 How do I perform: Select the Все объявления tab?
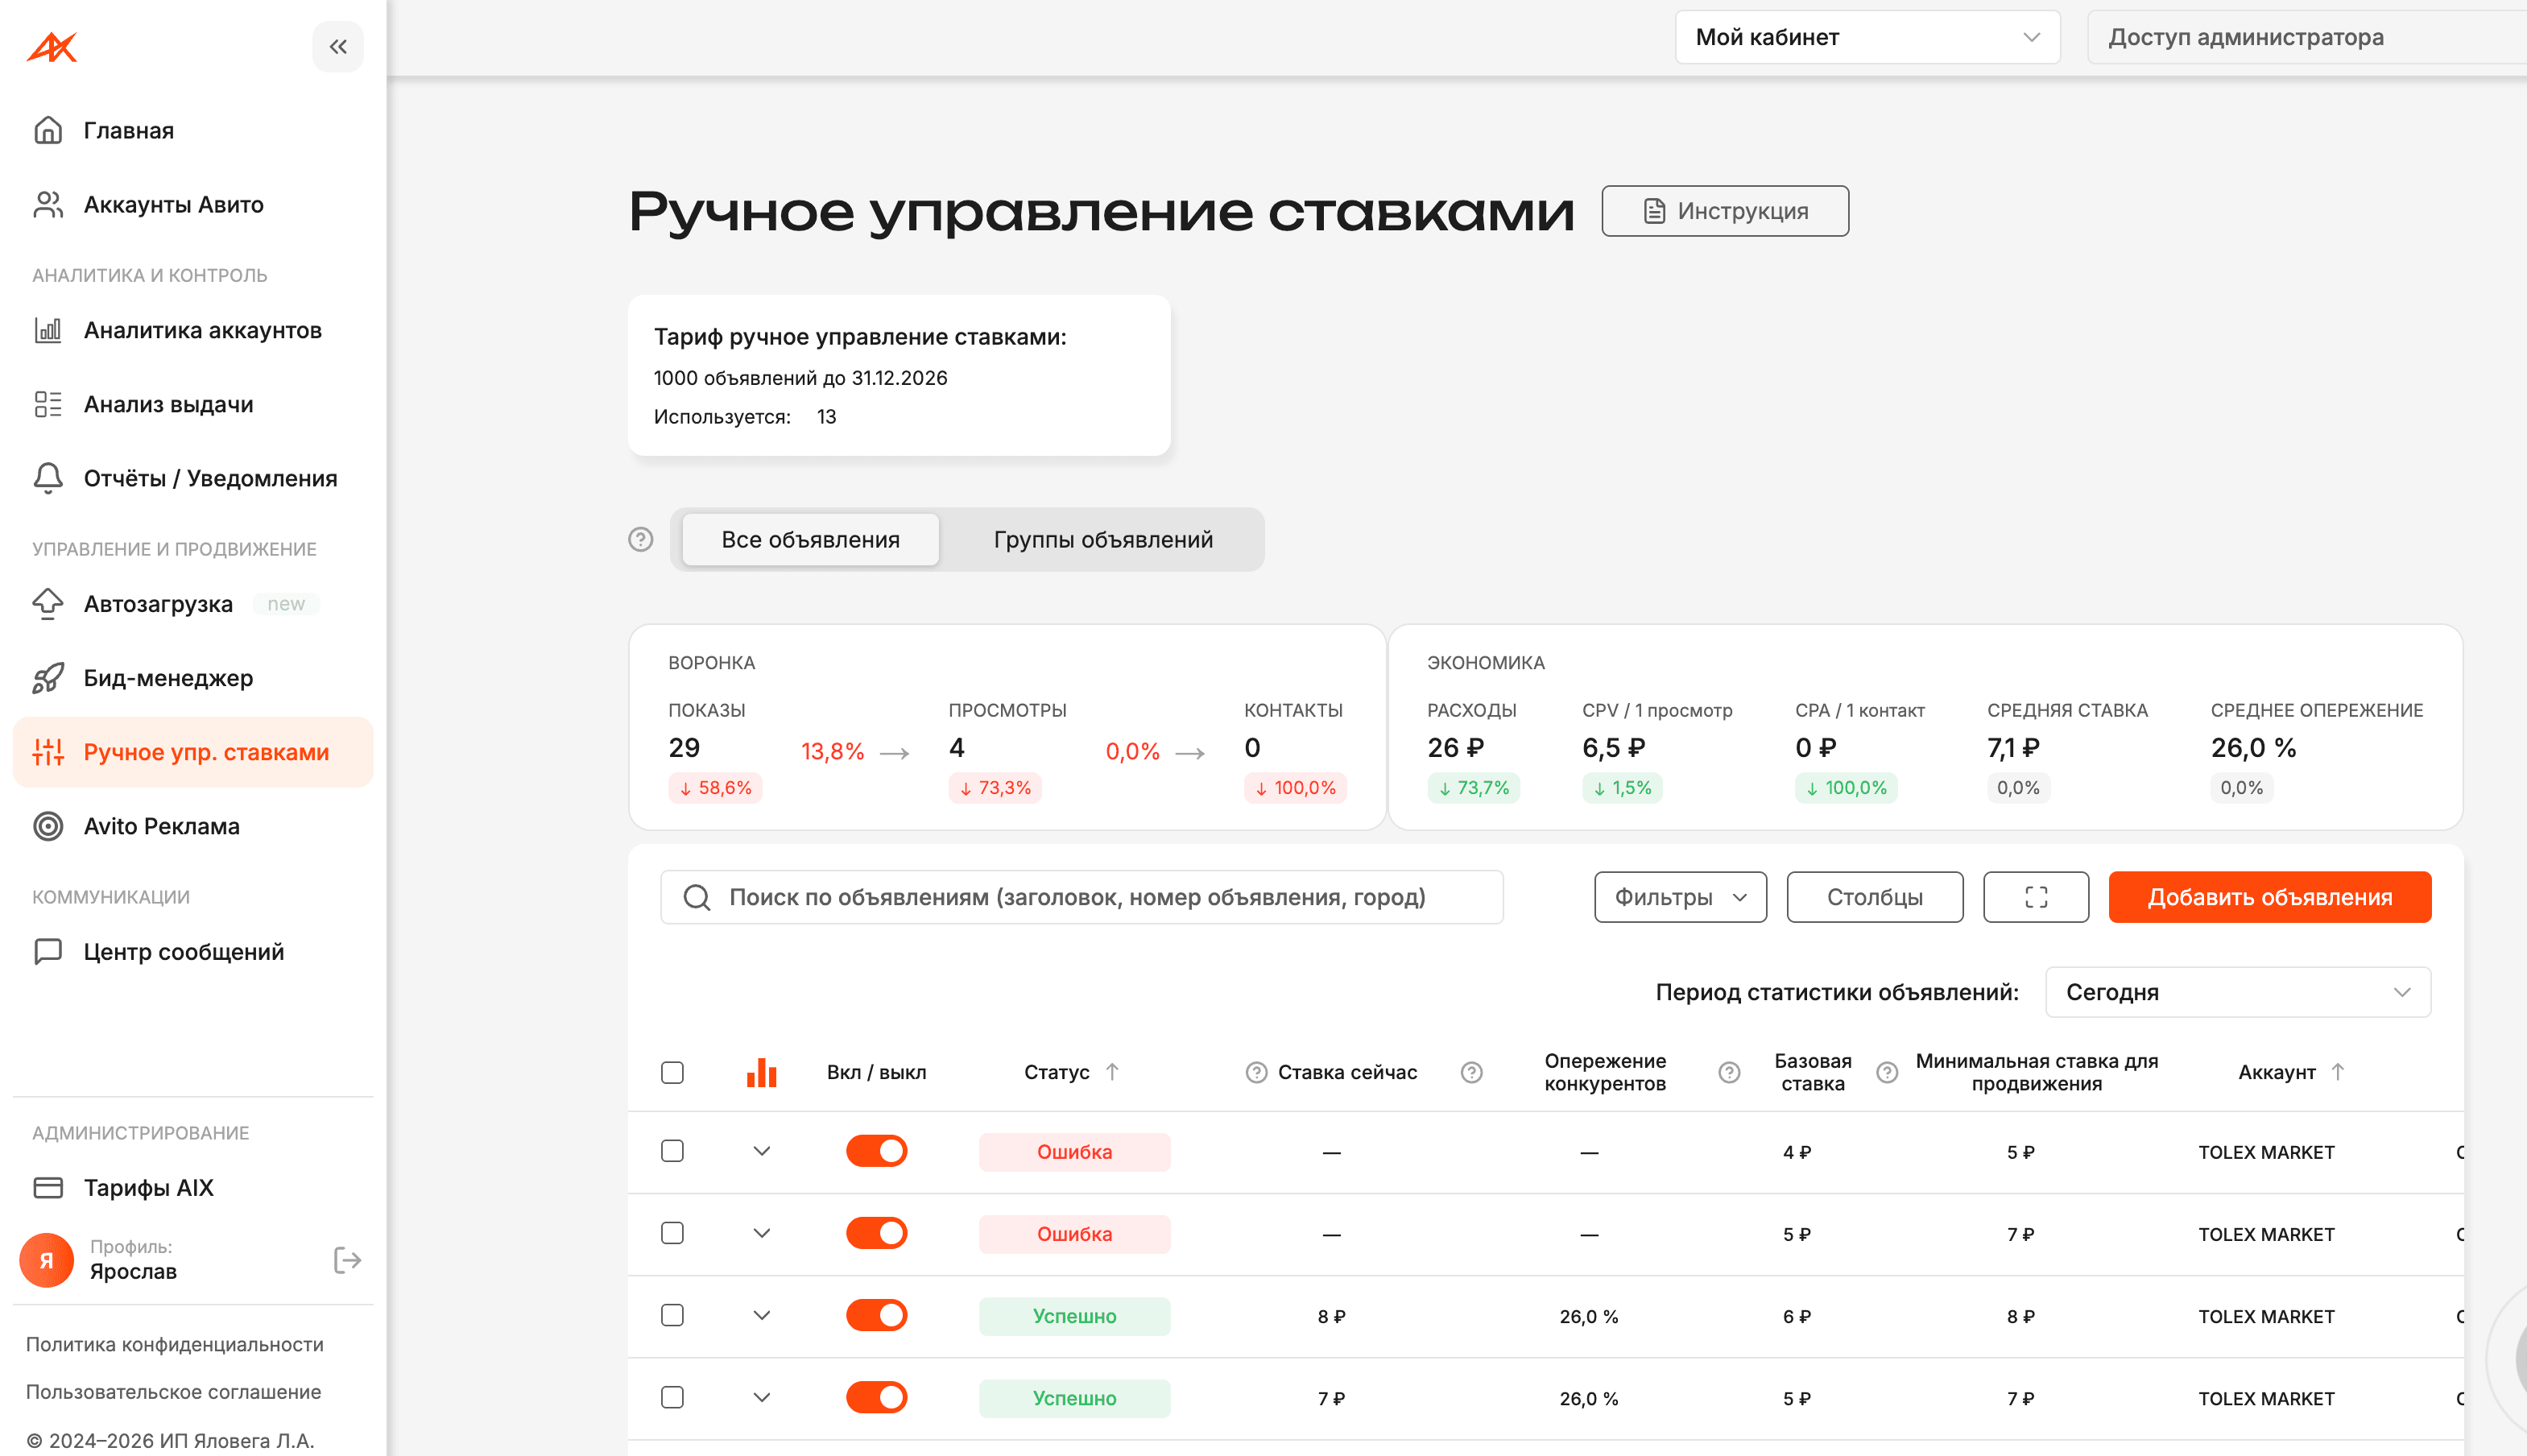pyautogui.click(x=811, y=539)
